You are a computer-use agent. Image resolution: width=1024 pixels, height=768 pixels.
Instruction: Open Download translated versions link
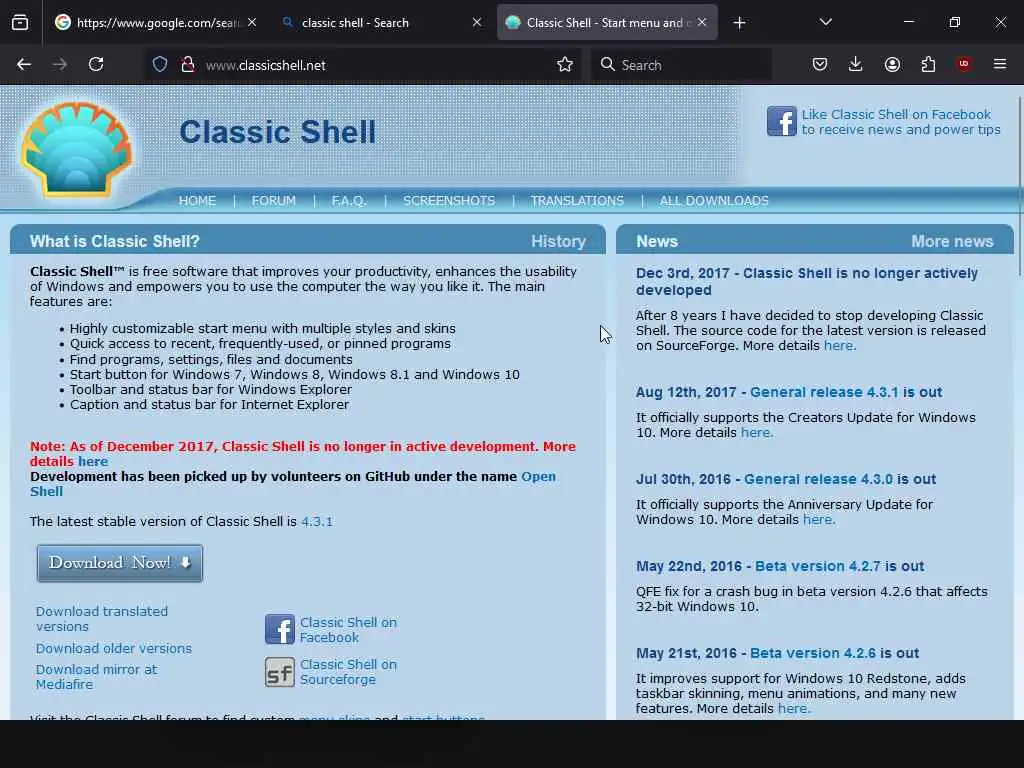point(101,619)
